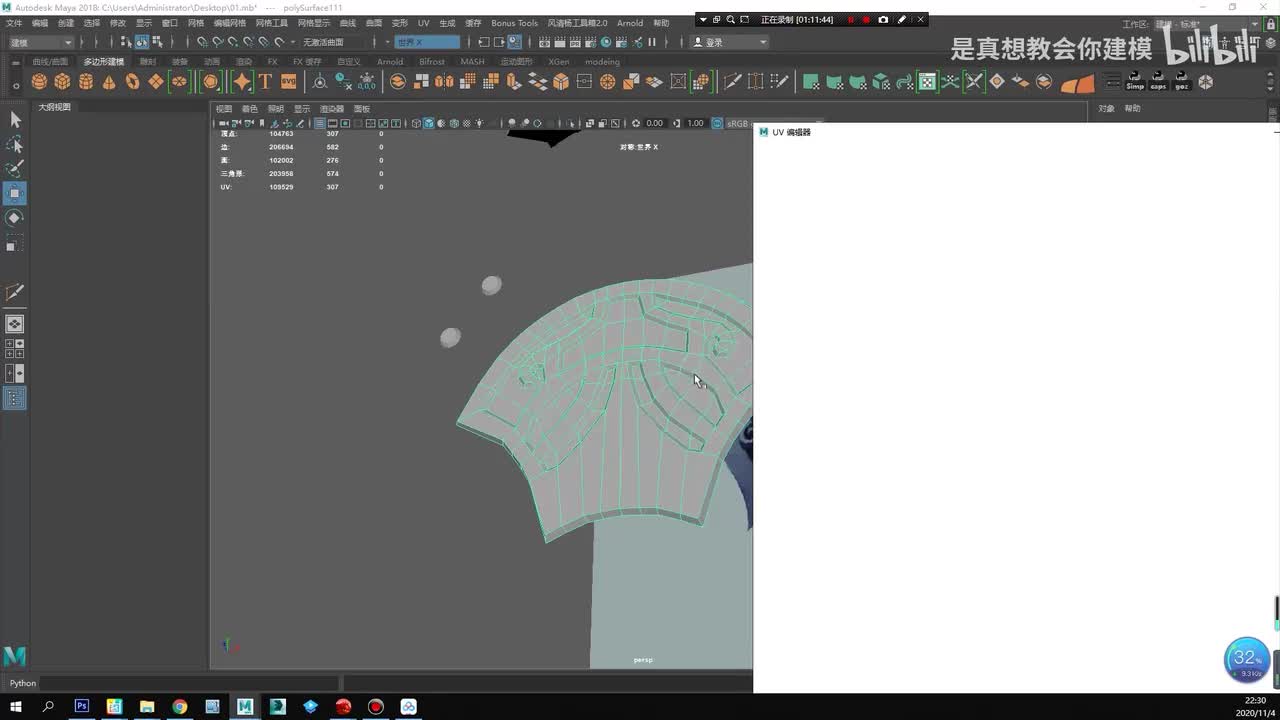Open the 文件 menu
Screen dimensions: 1280x720
pyautogui.click(x=14, y=23)
